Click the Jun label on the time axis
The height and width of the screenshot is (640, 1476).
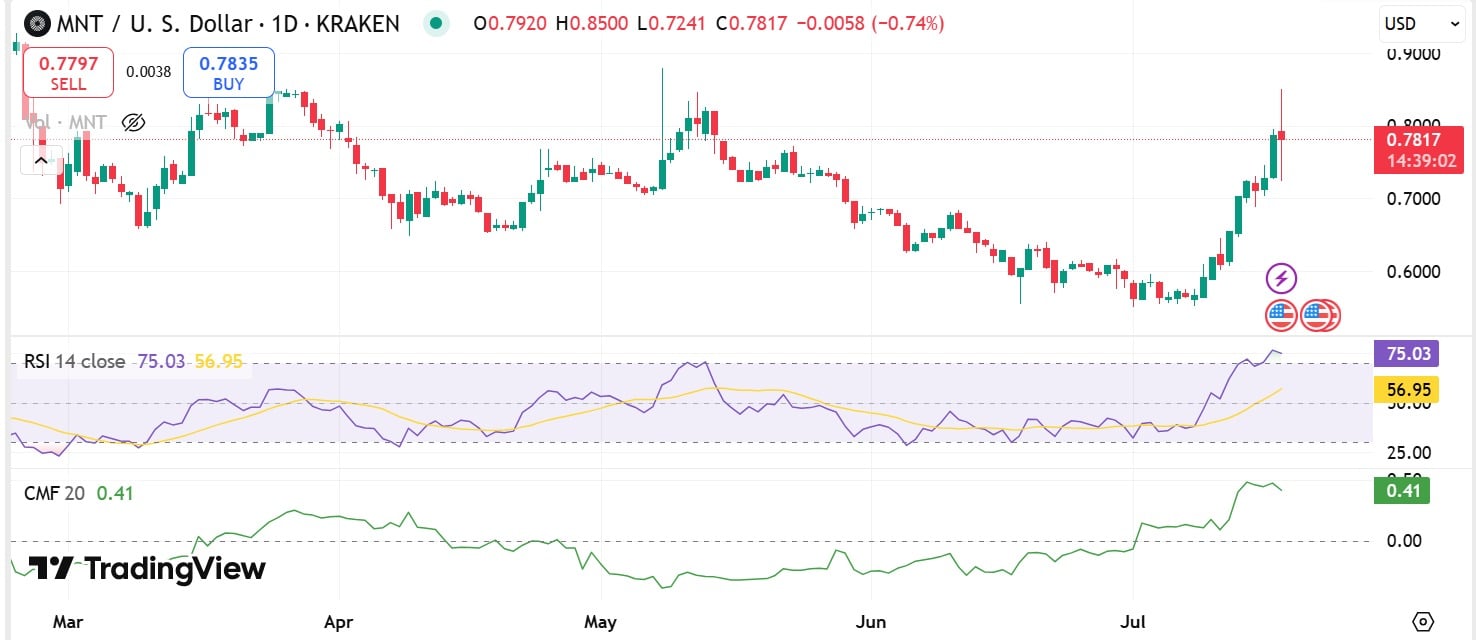point(871,621)
